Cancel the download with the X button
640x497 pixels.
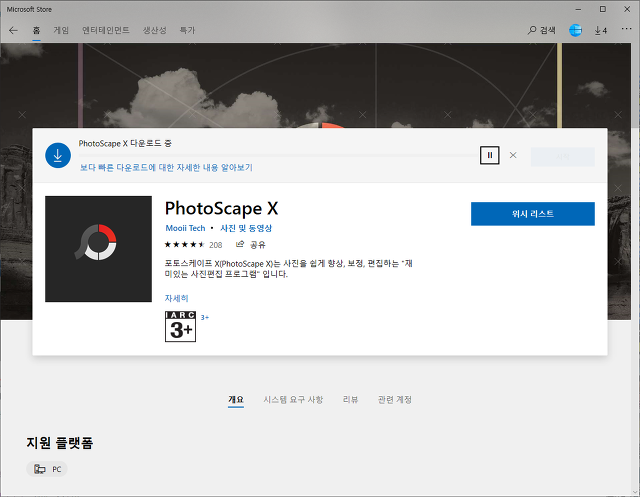coord(513,155)
